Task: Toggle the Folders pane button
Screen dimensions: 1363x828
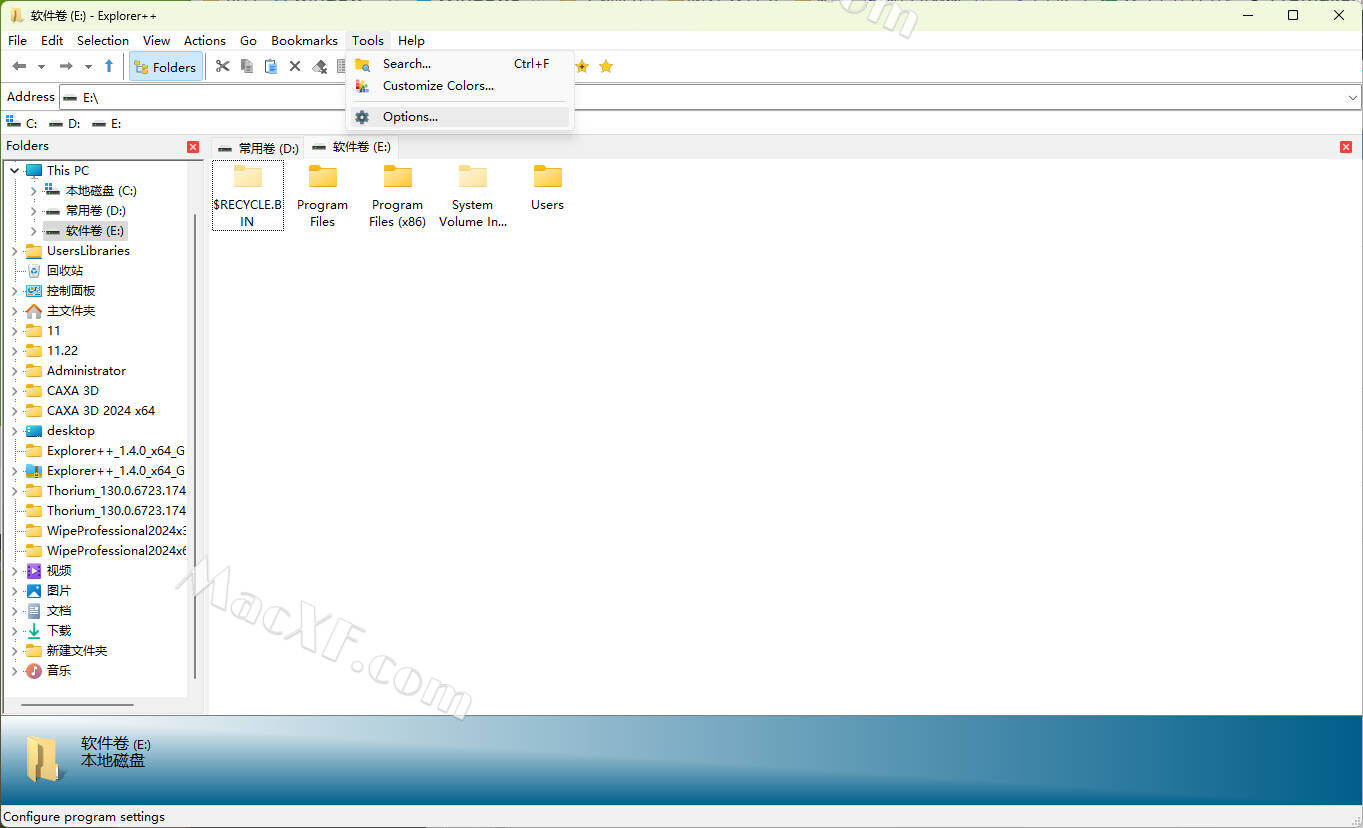Action: click(166, 67)
